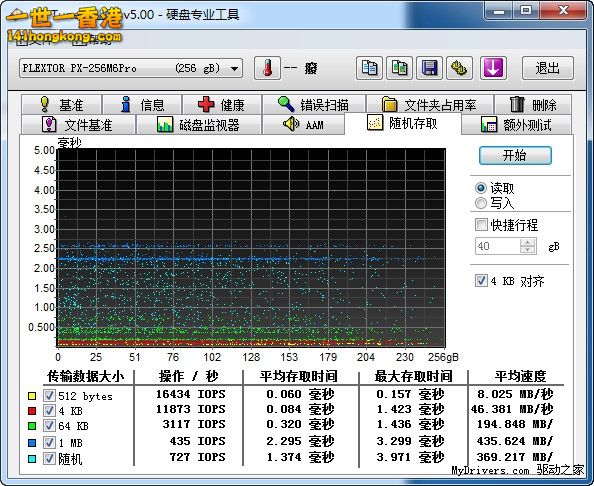Enable the 快捷行程 checkbox

click(481, 225)
